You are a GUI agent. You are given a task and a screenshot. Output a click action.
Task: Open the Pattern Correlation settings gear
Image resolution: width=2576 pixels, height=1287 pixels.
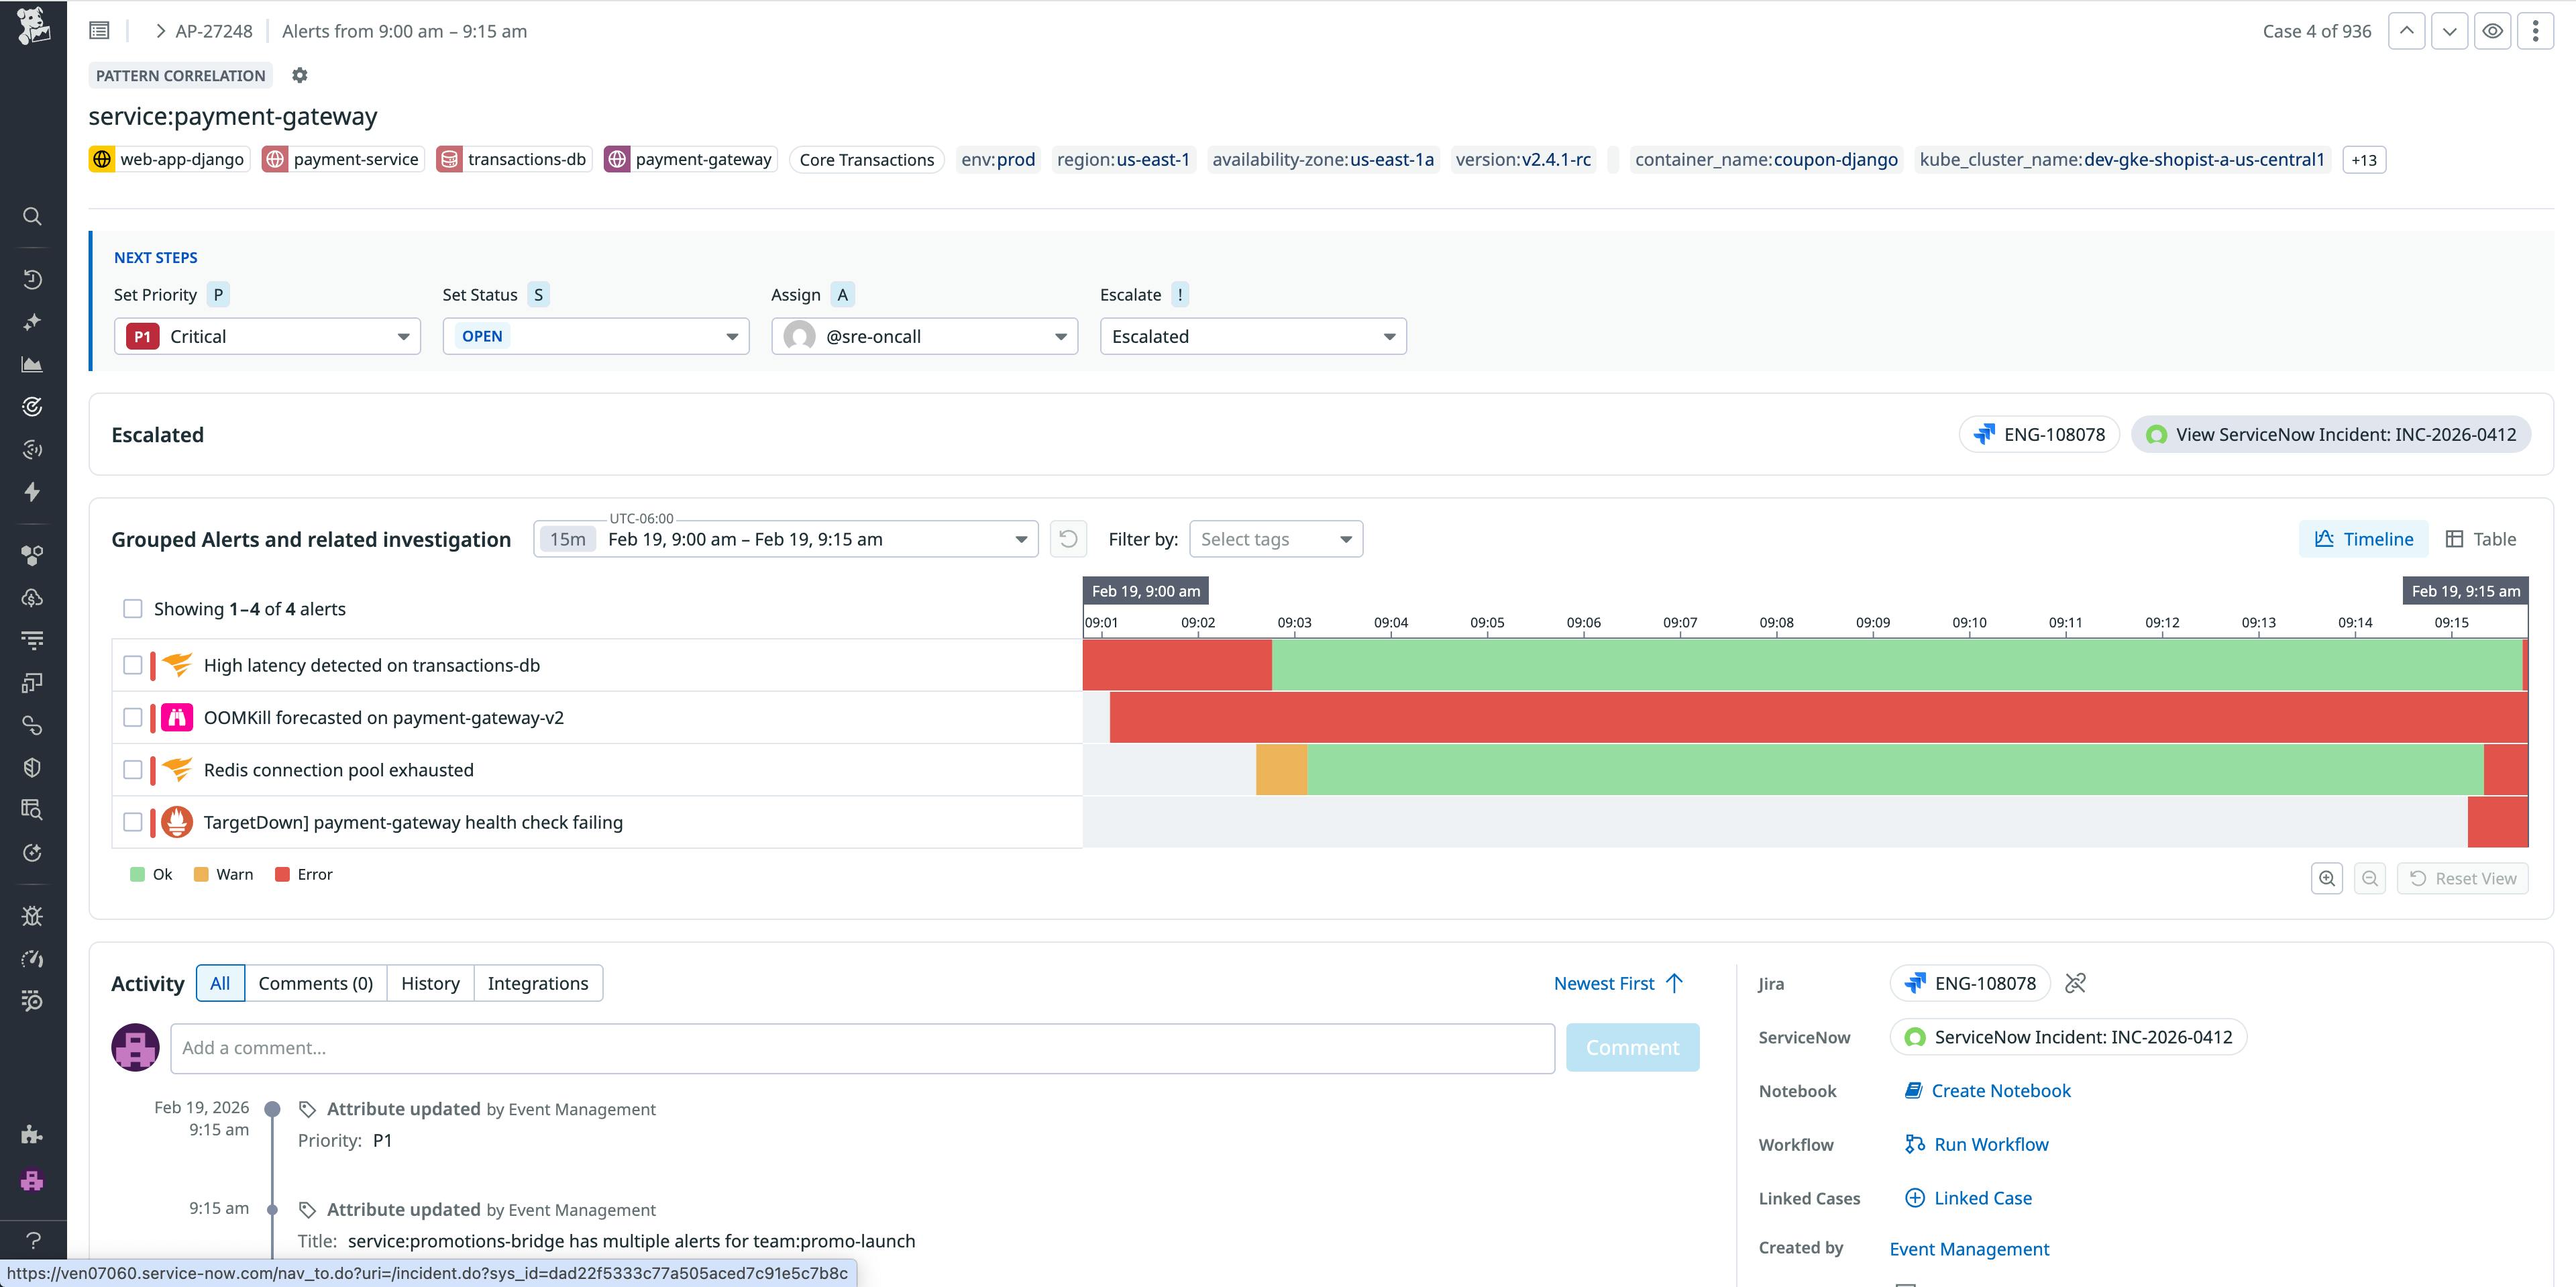[x=299, y=75]
